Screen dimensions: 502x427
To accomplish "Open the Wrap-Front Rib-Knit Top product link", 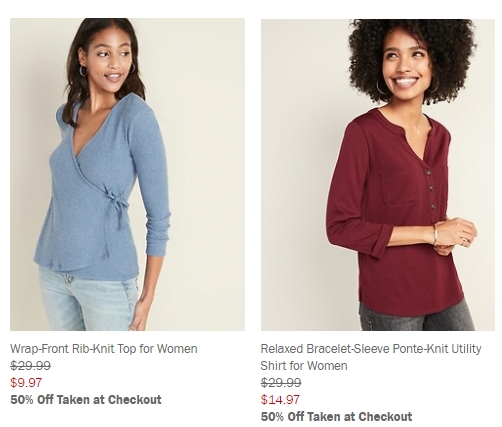I will [x=104, y=349].
